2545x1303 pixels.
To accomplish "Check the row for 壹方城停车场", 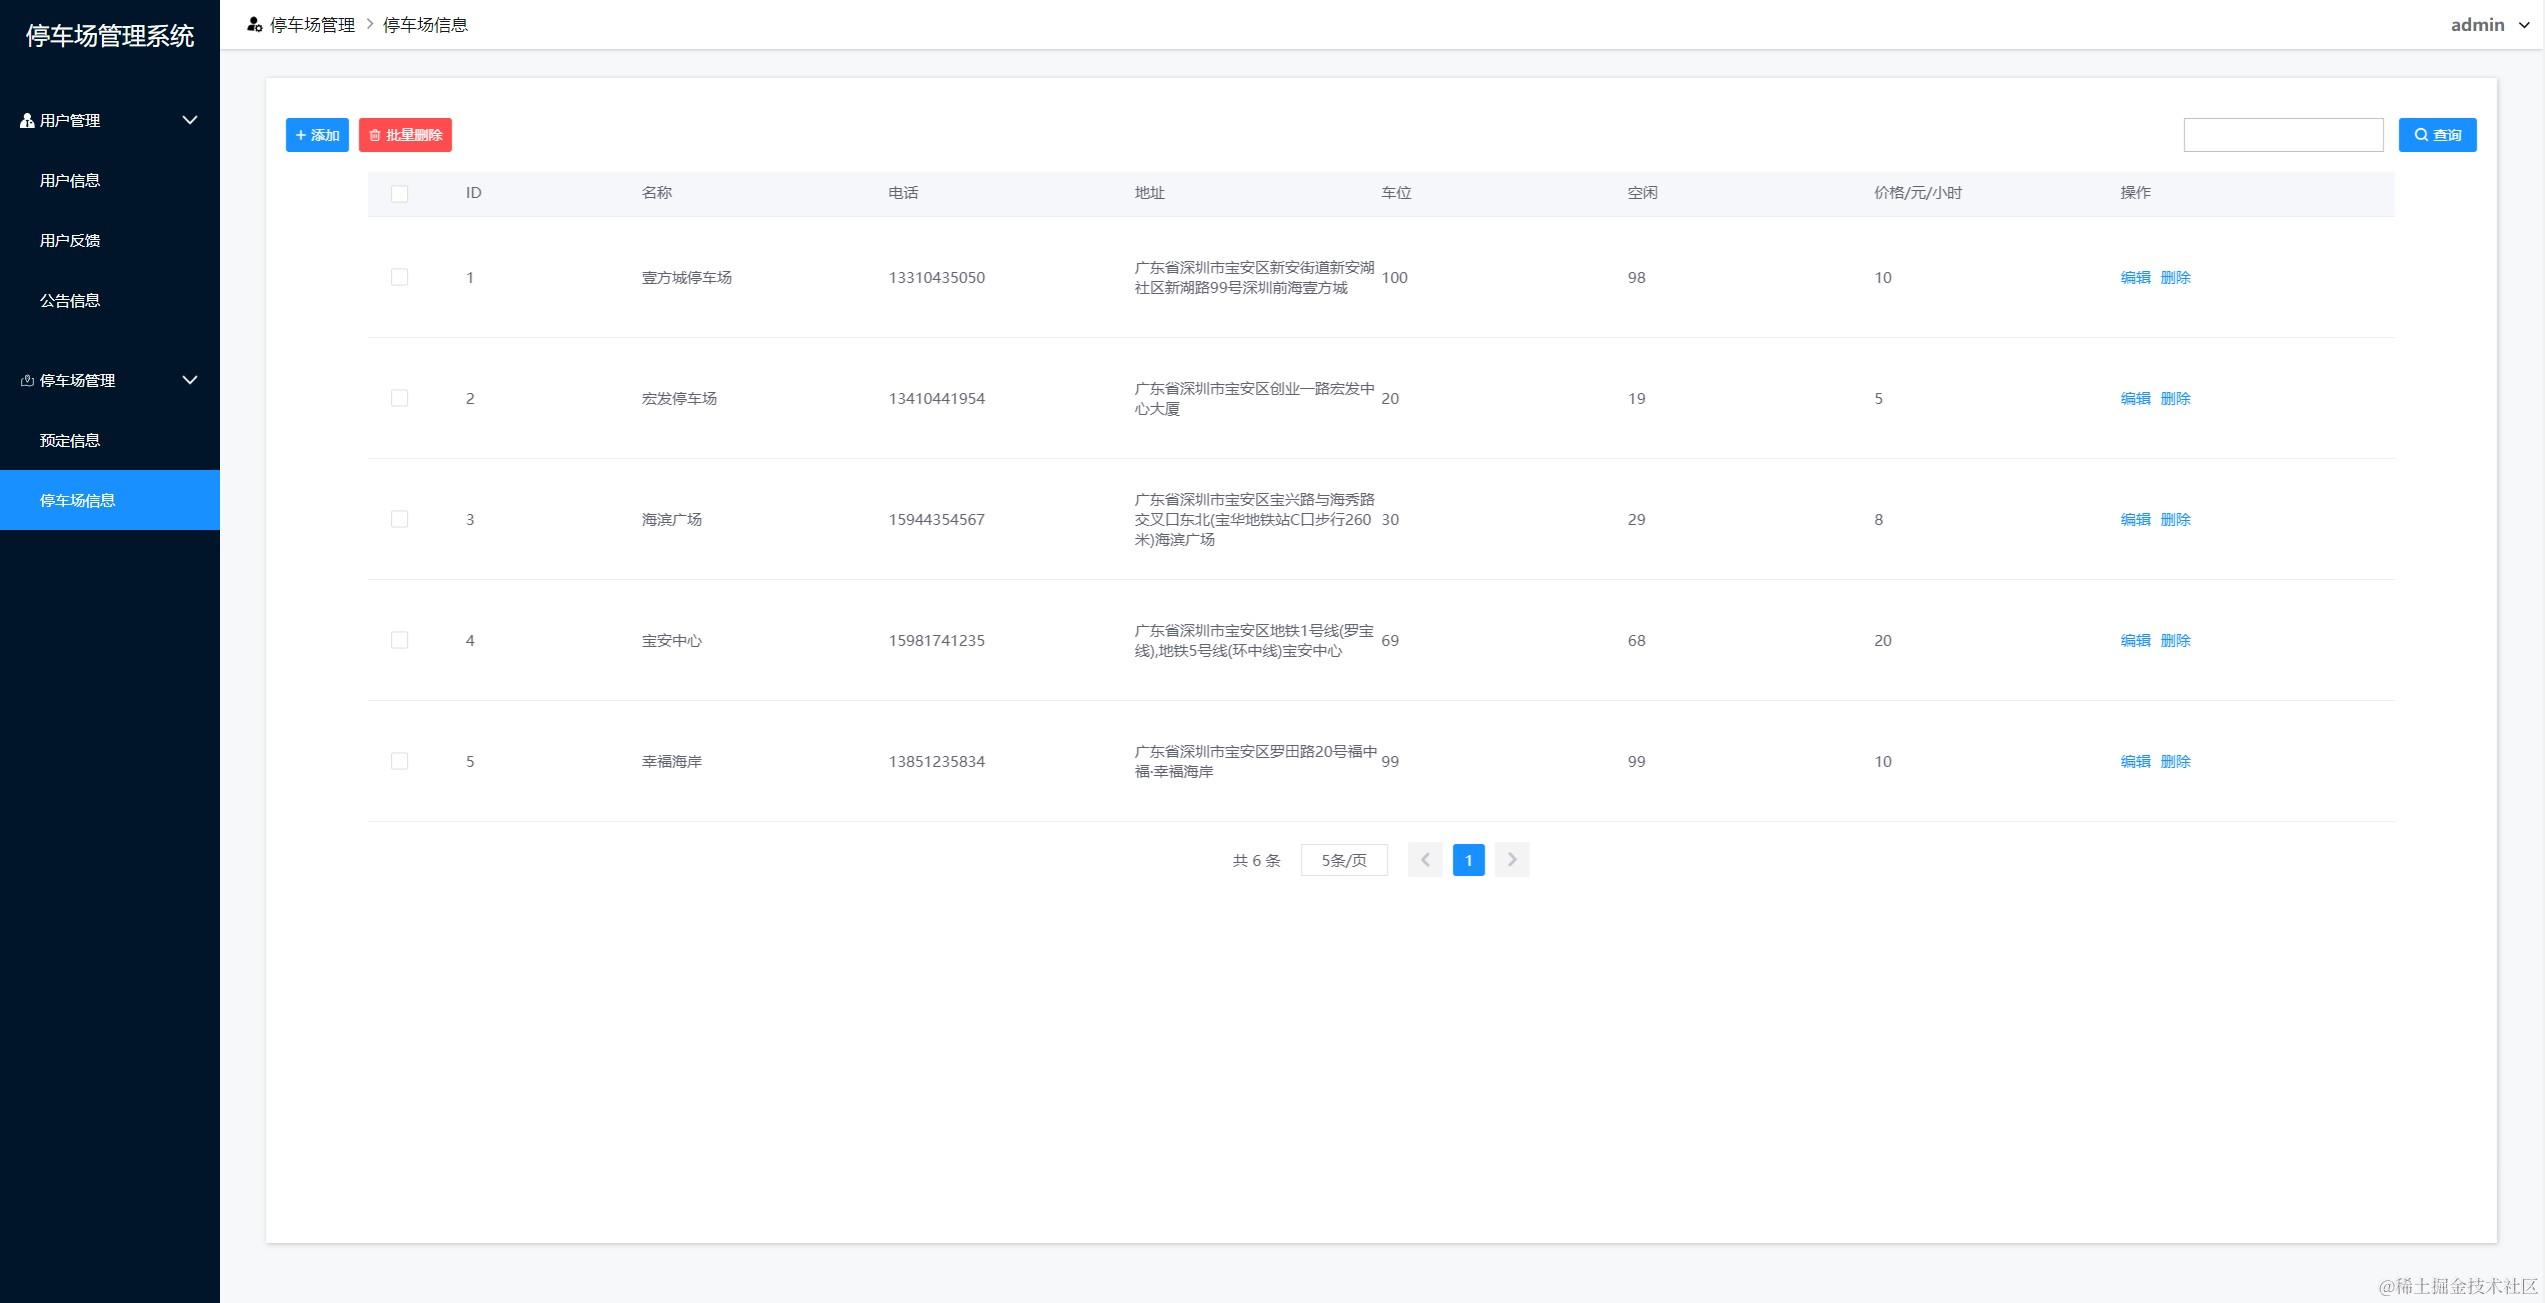I will 399,277.
